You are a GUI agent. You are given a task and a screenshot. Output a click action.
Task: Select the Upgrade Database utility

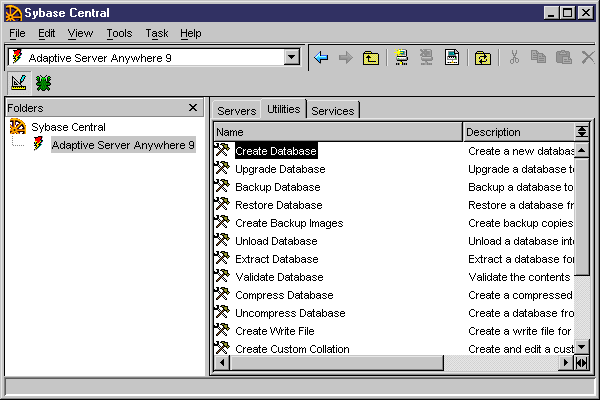(280, 169)
